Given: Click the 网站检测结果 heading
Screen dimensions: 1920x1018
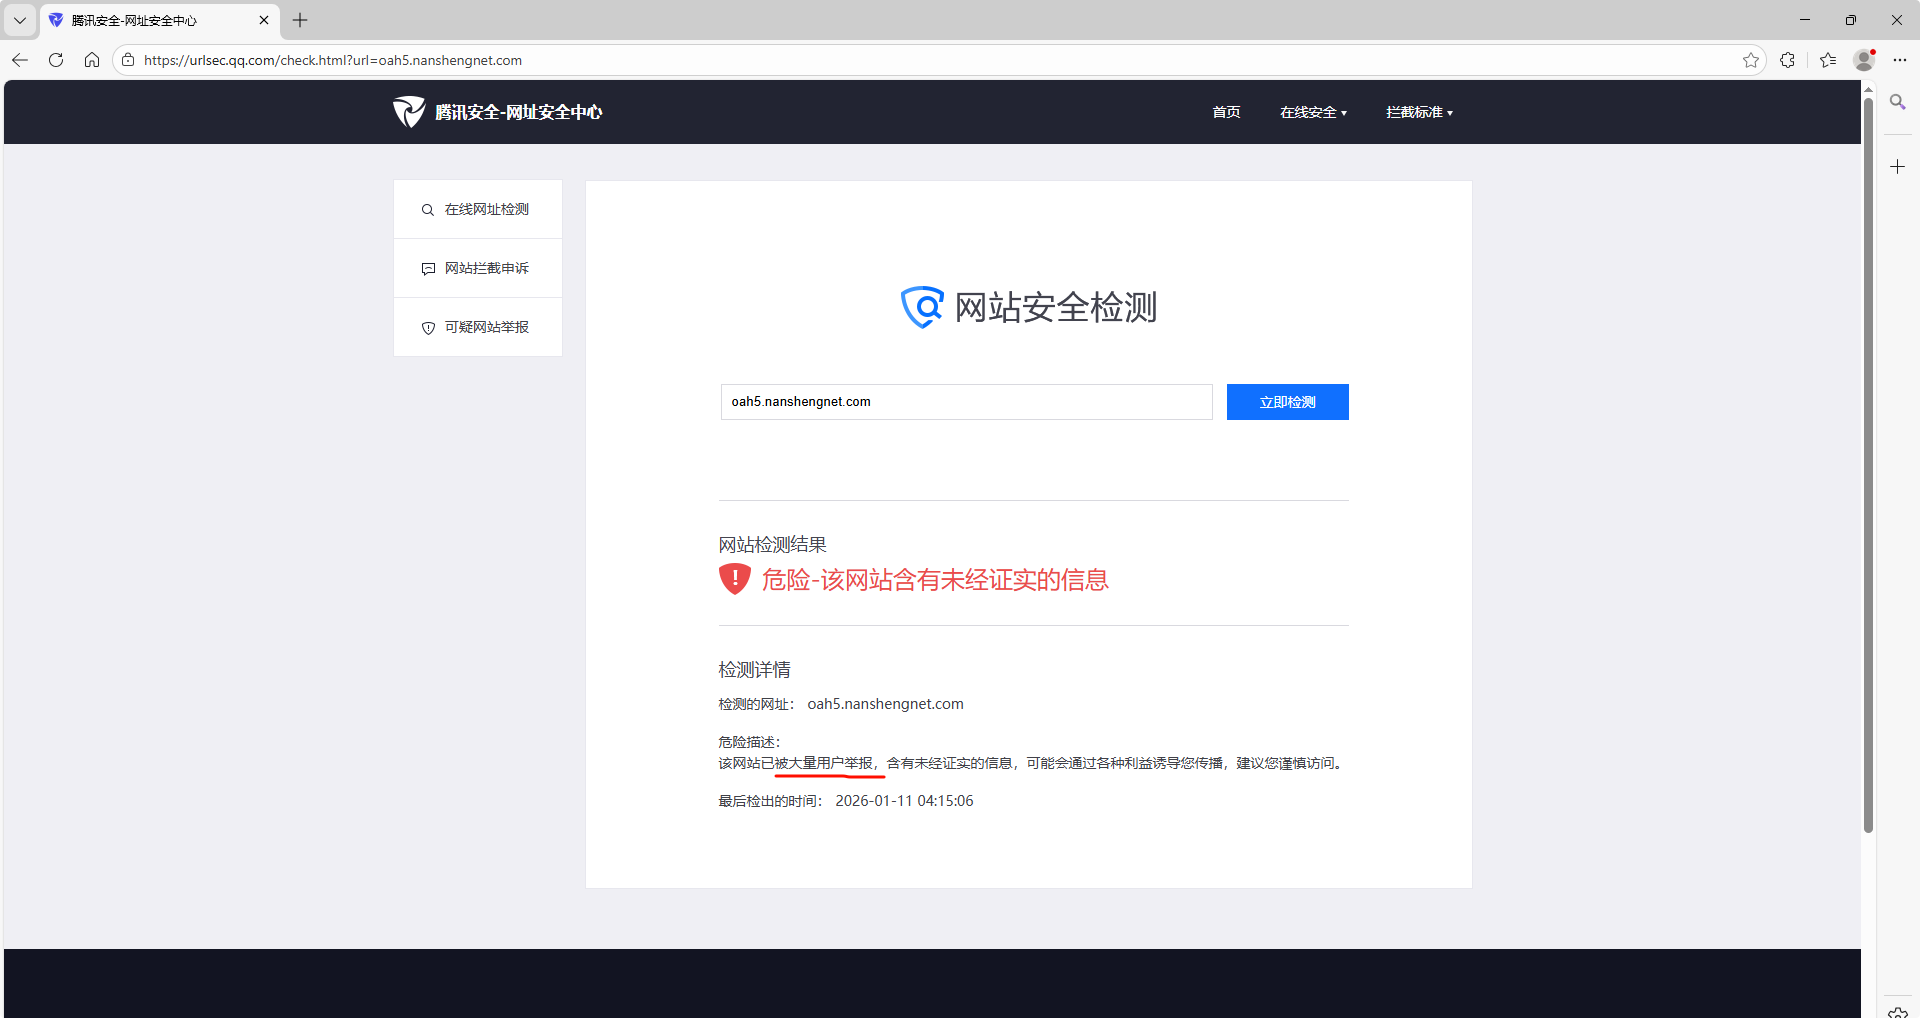Looking at the screenshot, I should [772, 545].
